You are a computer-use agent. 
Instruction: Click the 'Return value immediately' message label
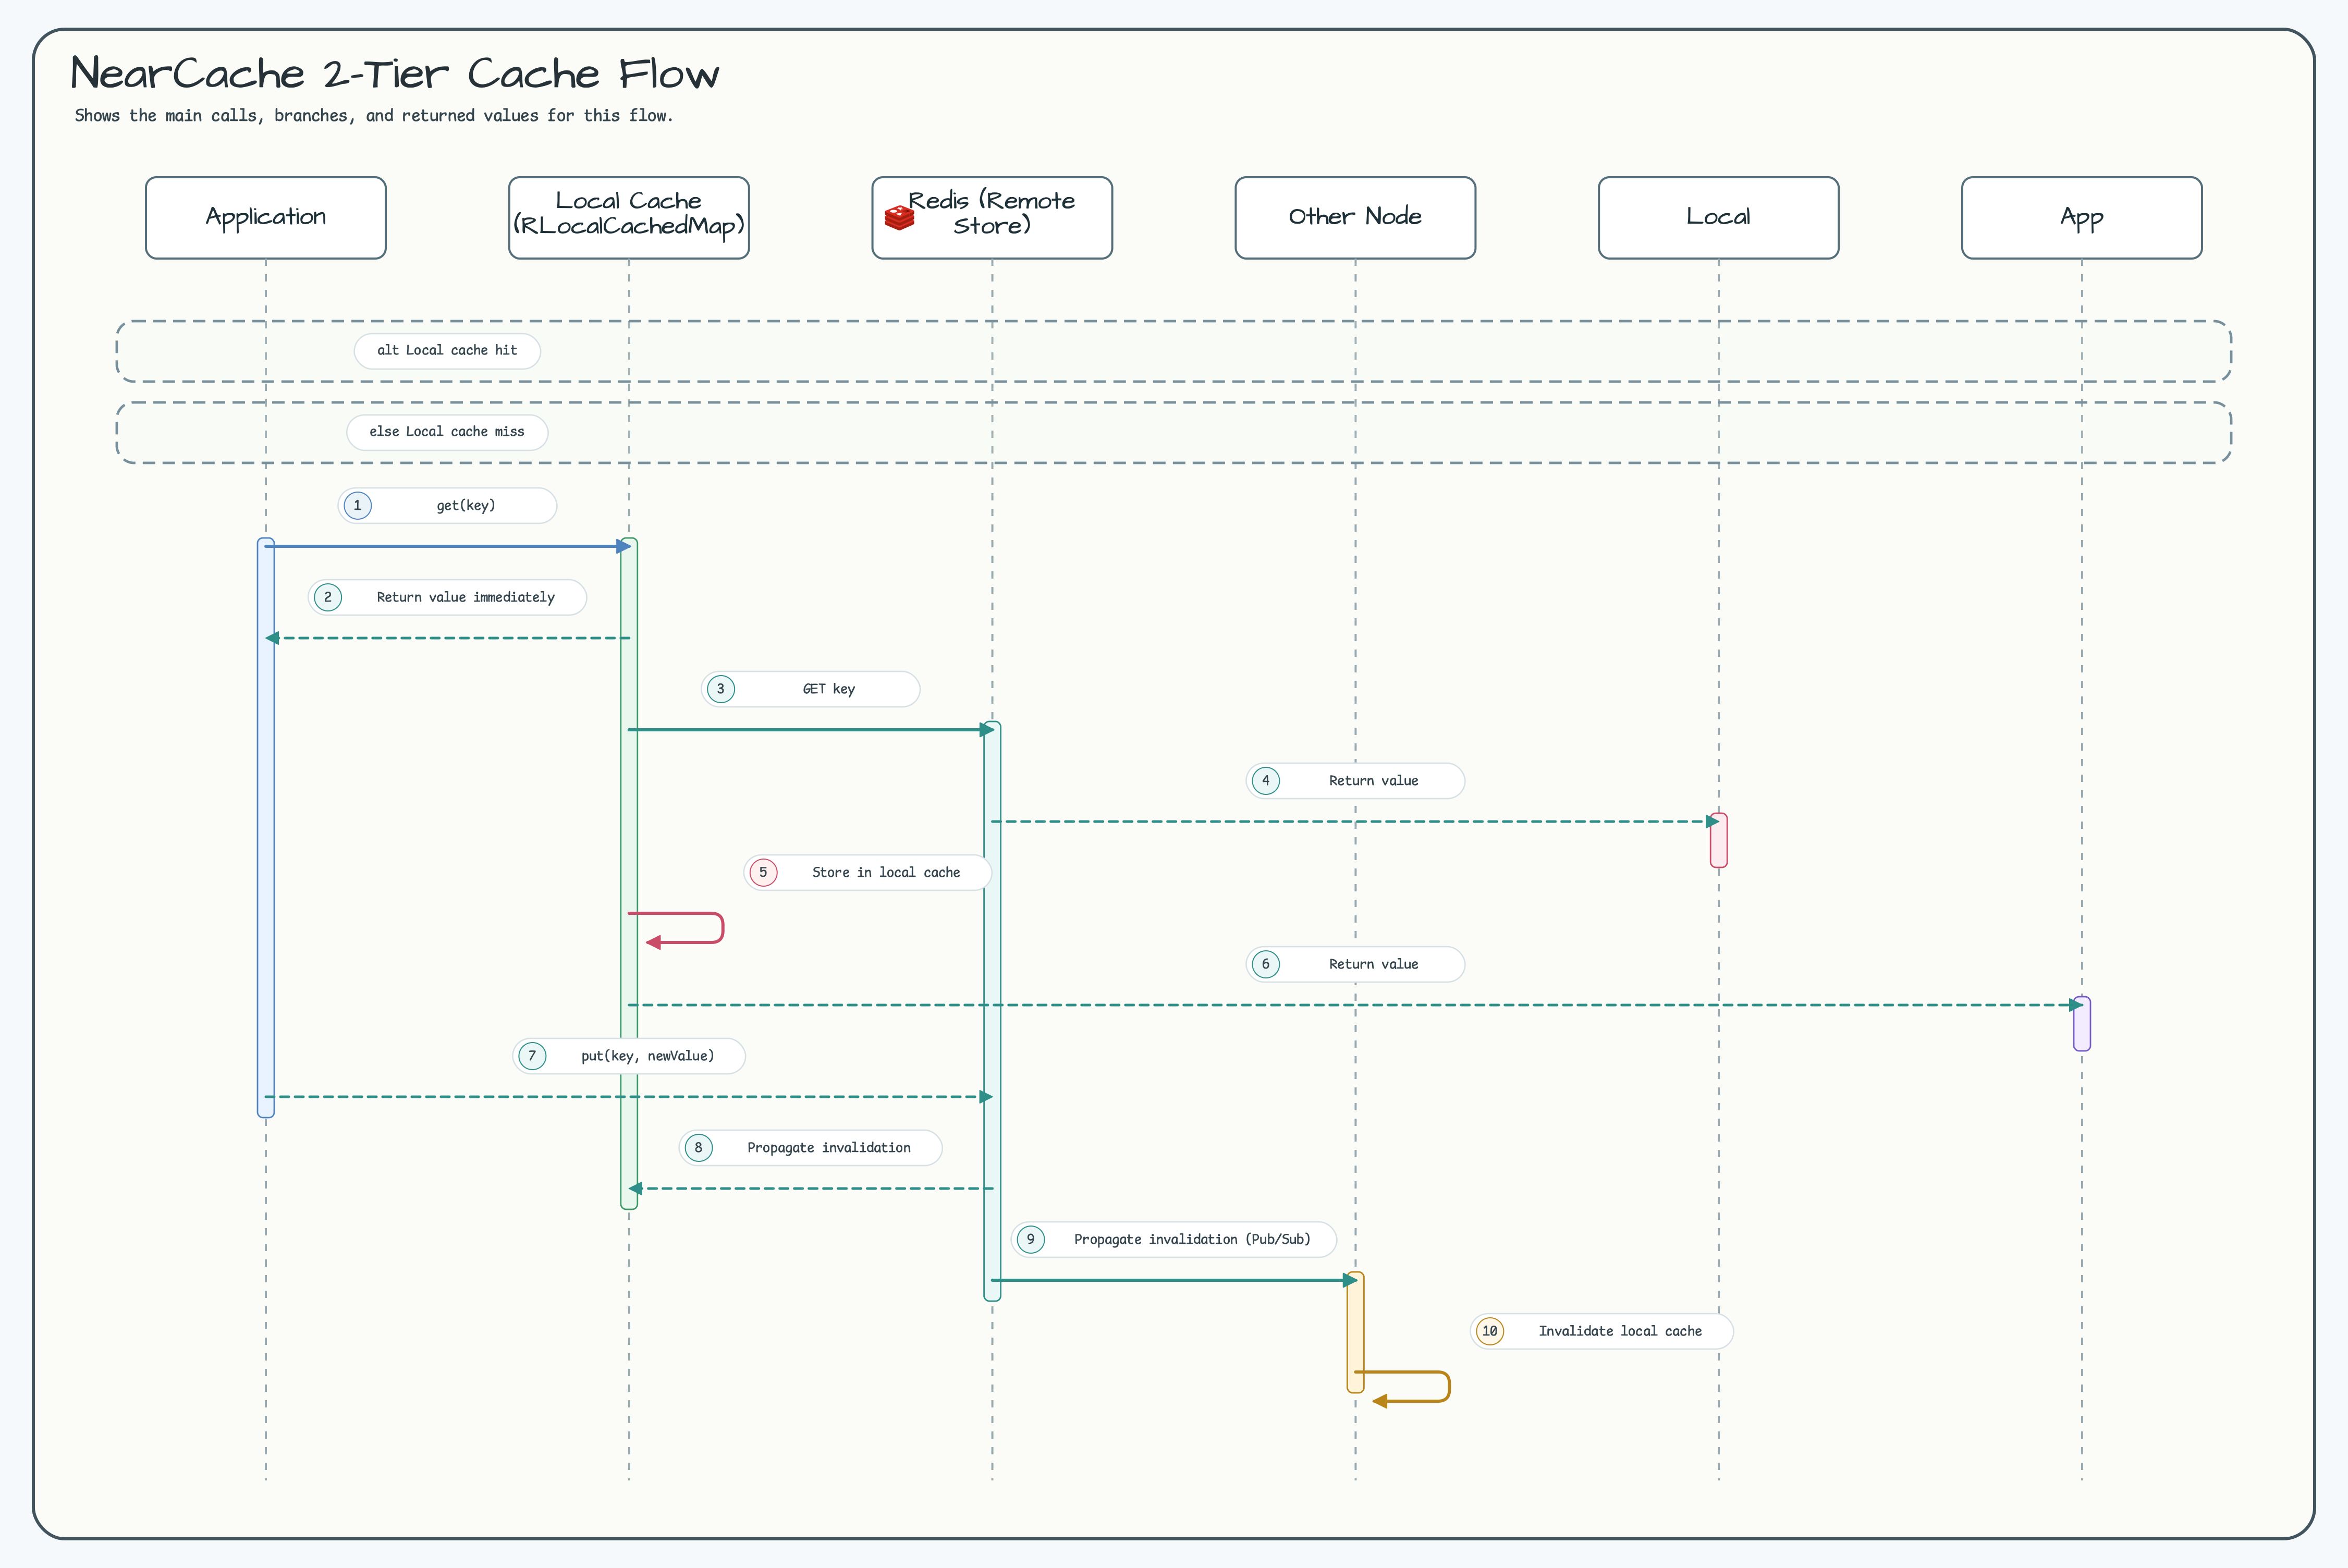tap(447, 598)
